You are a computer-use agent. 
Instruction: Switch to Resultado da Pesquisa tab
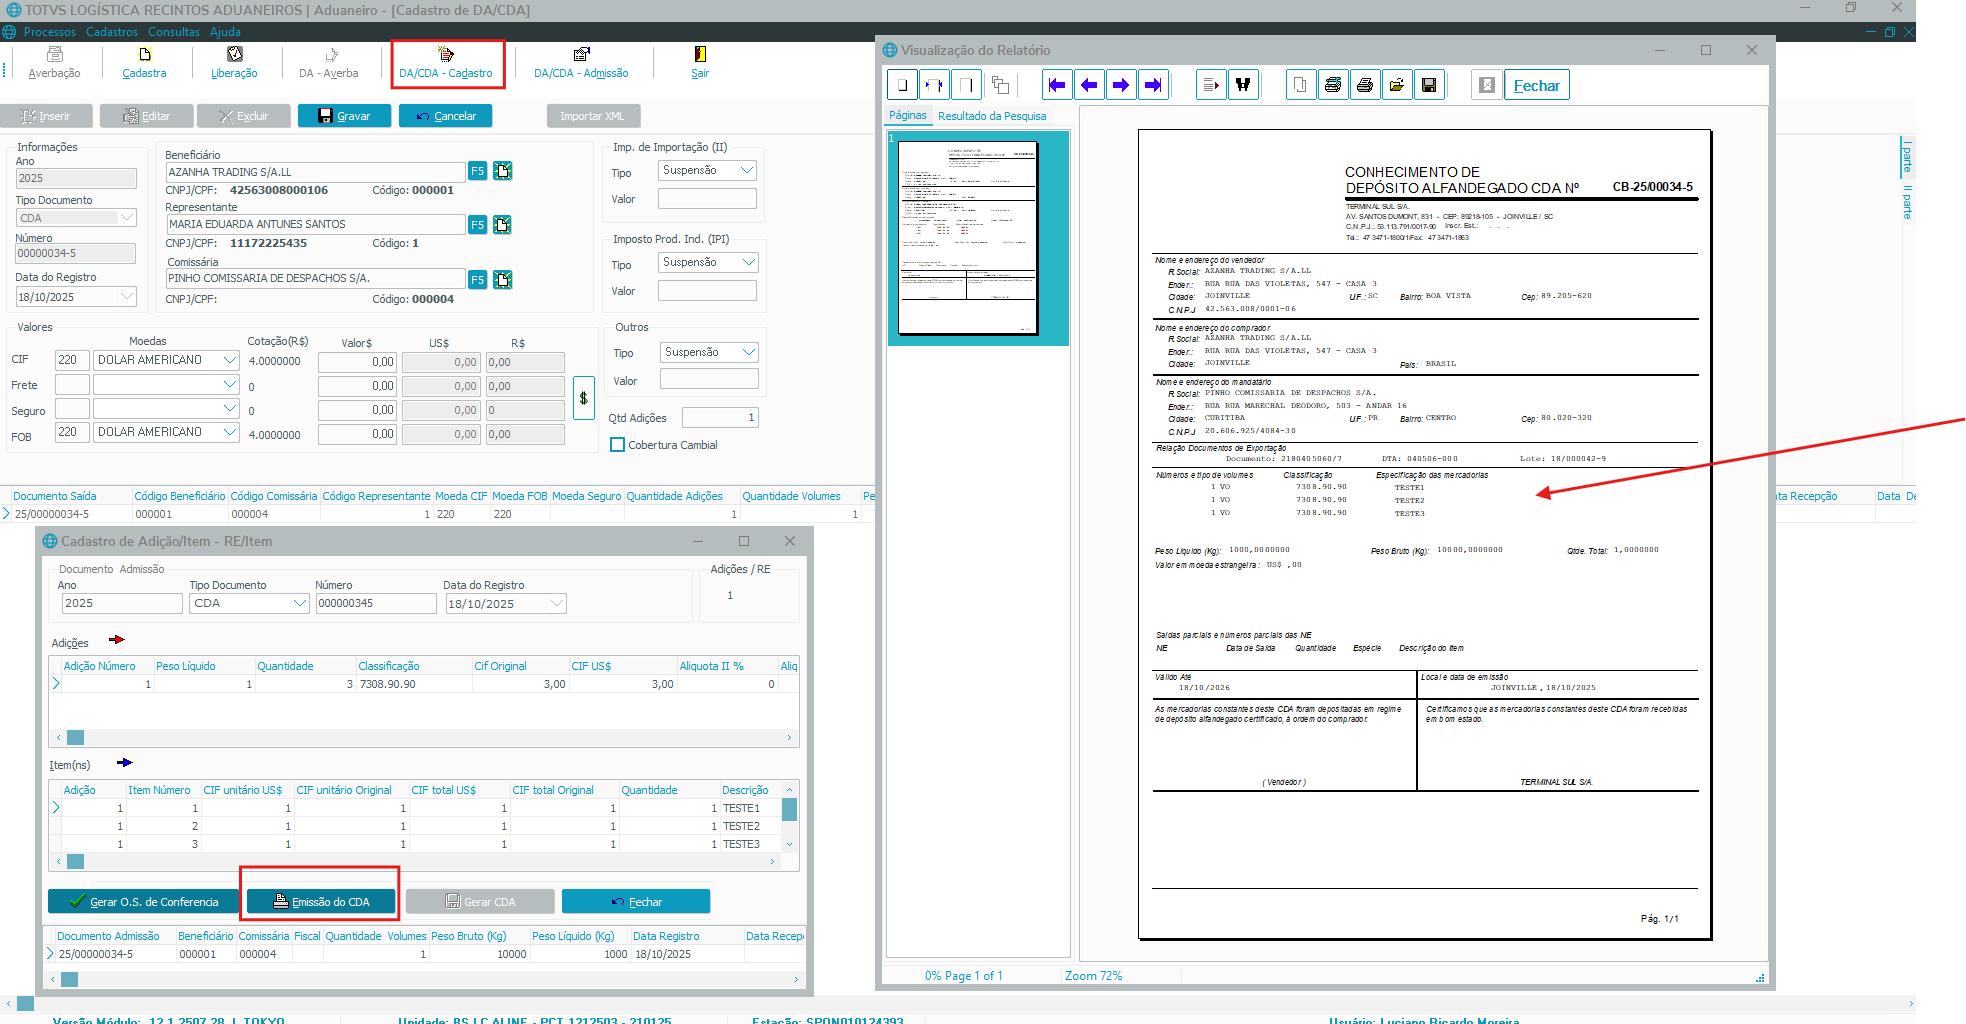coord(992,116)
